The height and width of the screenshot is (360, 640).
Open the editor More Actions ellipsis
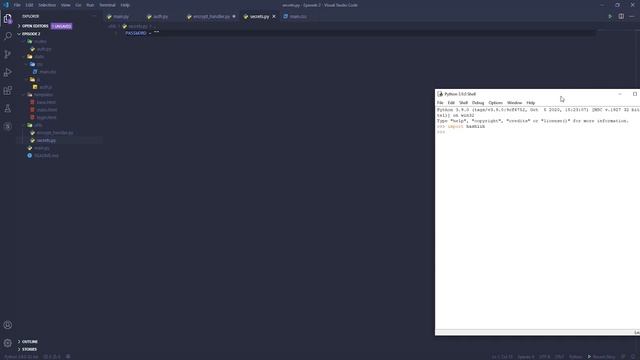pos(631,16)
